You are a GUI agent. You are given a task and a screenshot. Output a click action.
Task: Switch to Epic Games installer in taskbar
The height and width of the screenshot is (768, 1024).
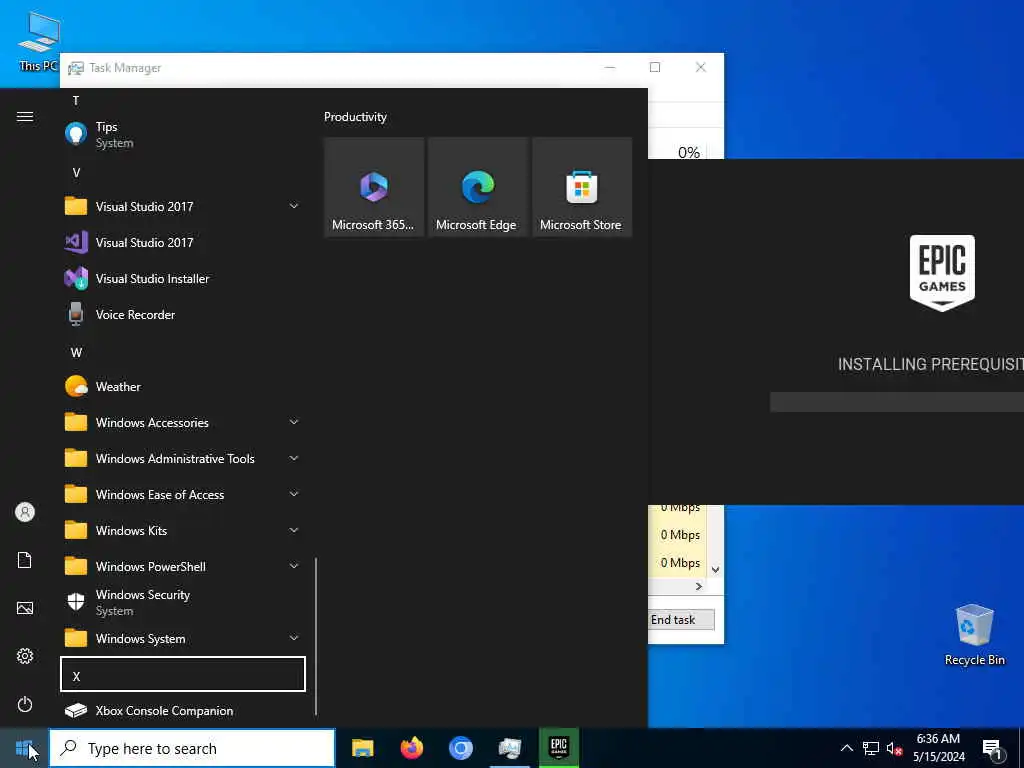pos(558,748)
